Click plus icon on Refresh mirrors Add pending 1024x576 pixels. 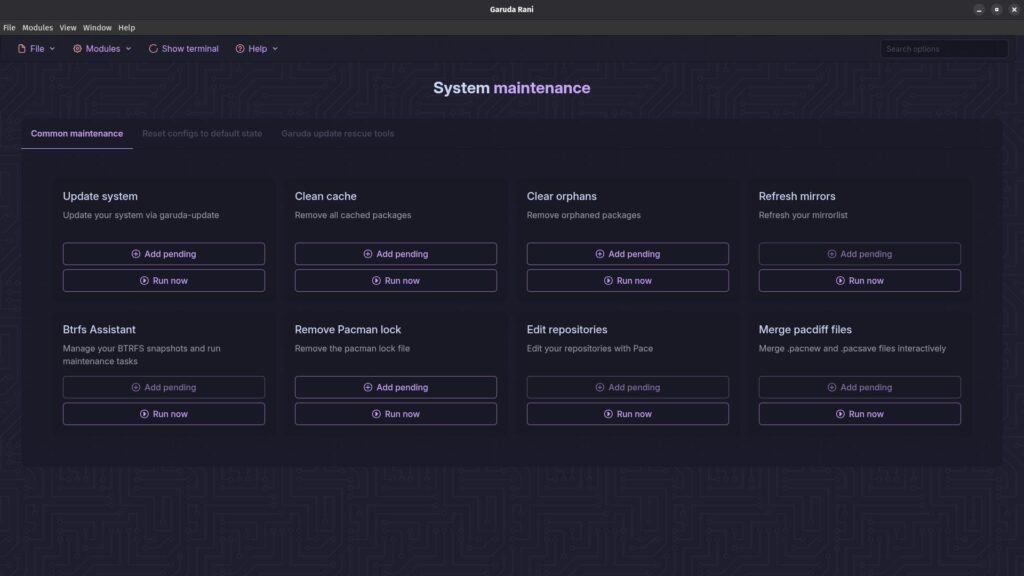pos(831,254)
